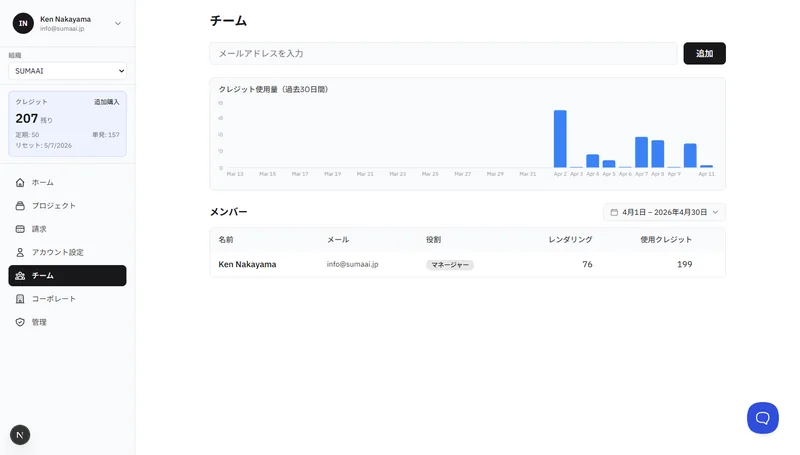800x455 pixels.
Task: Click the Apr 8 bar in chart
Action: [x=658, y=154]
